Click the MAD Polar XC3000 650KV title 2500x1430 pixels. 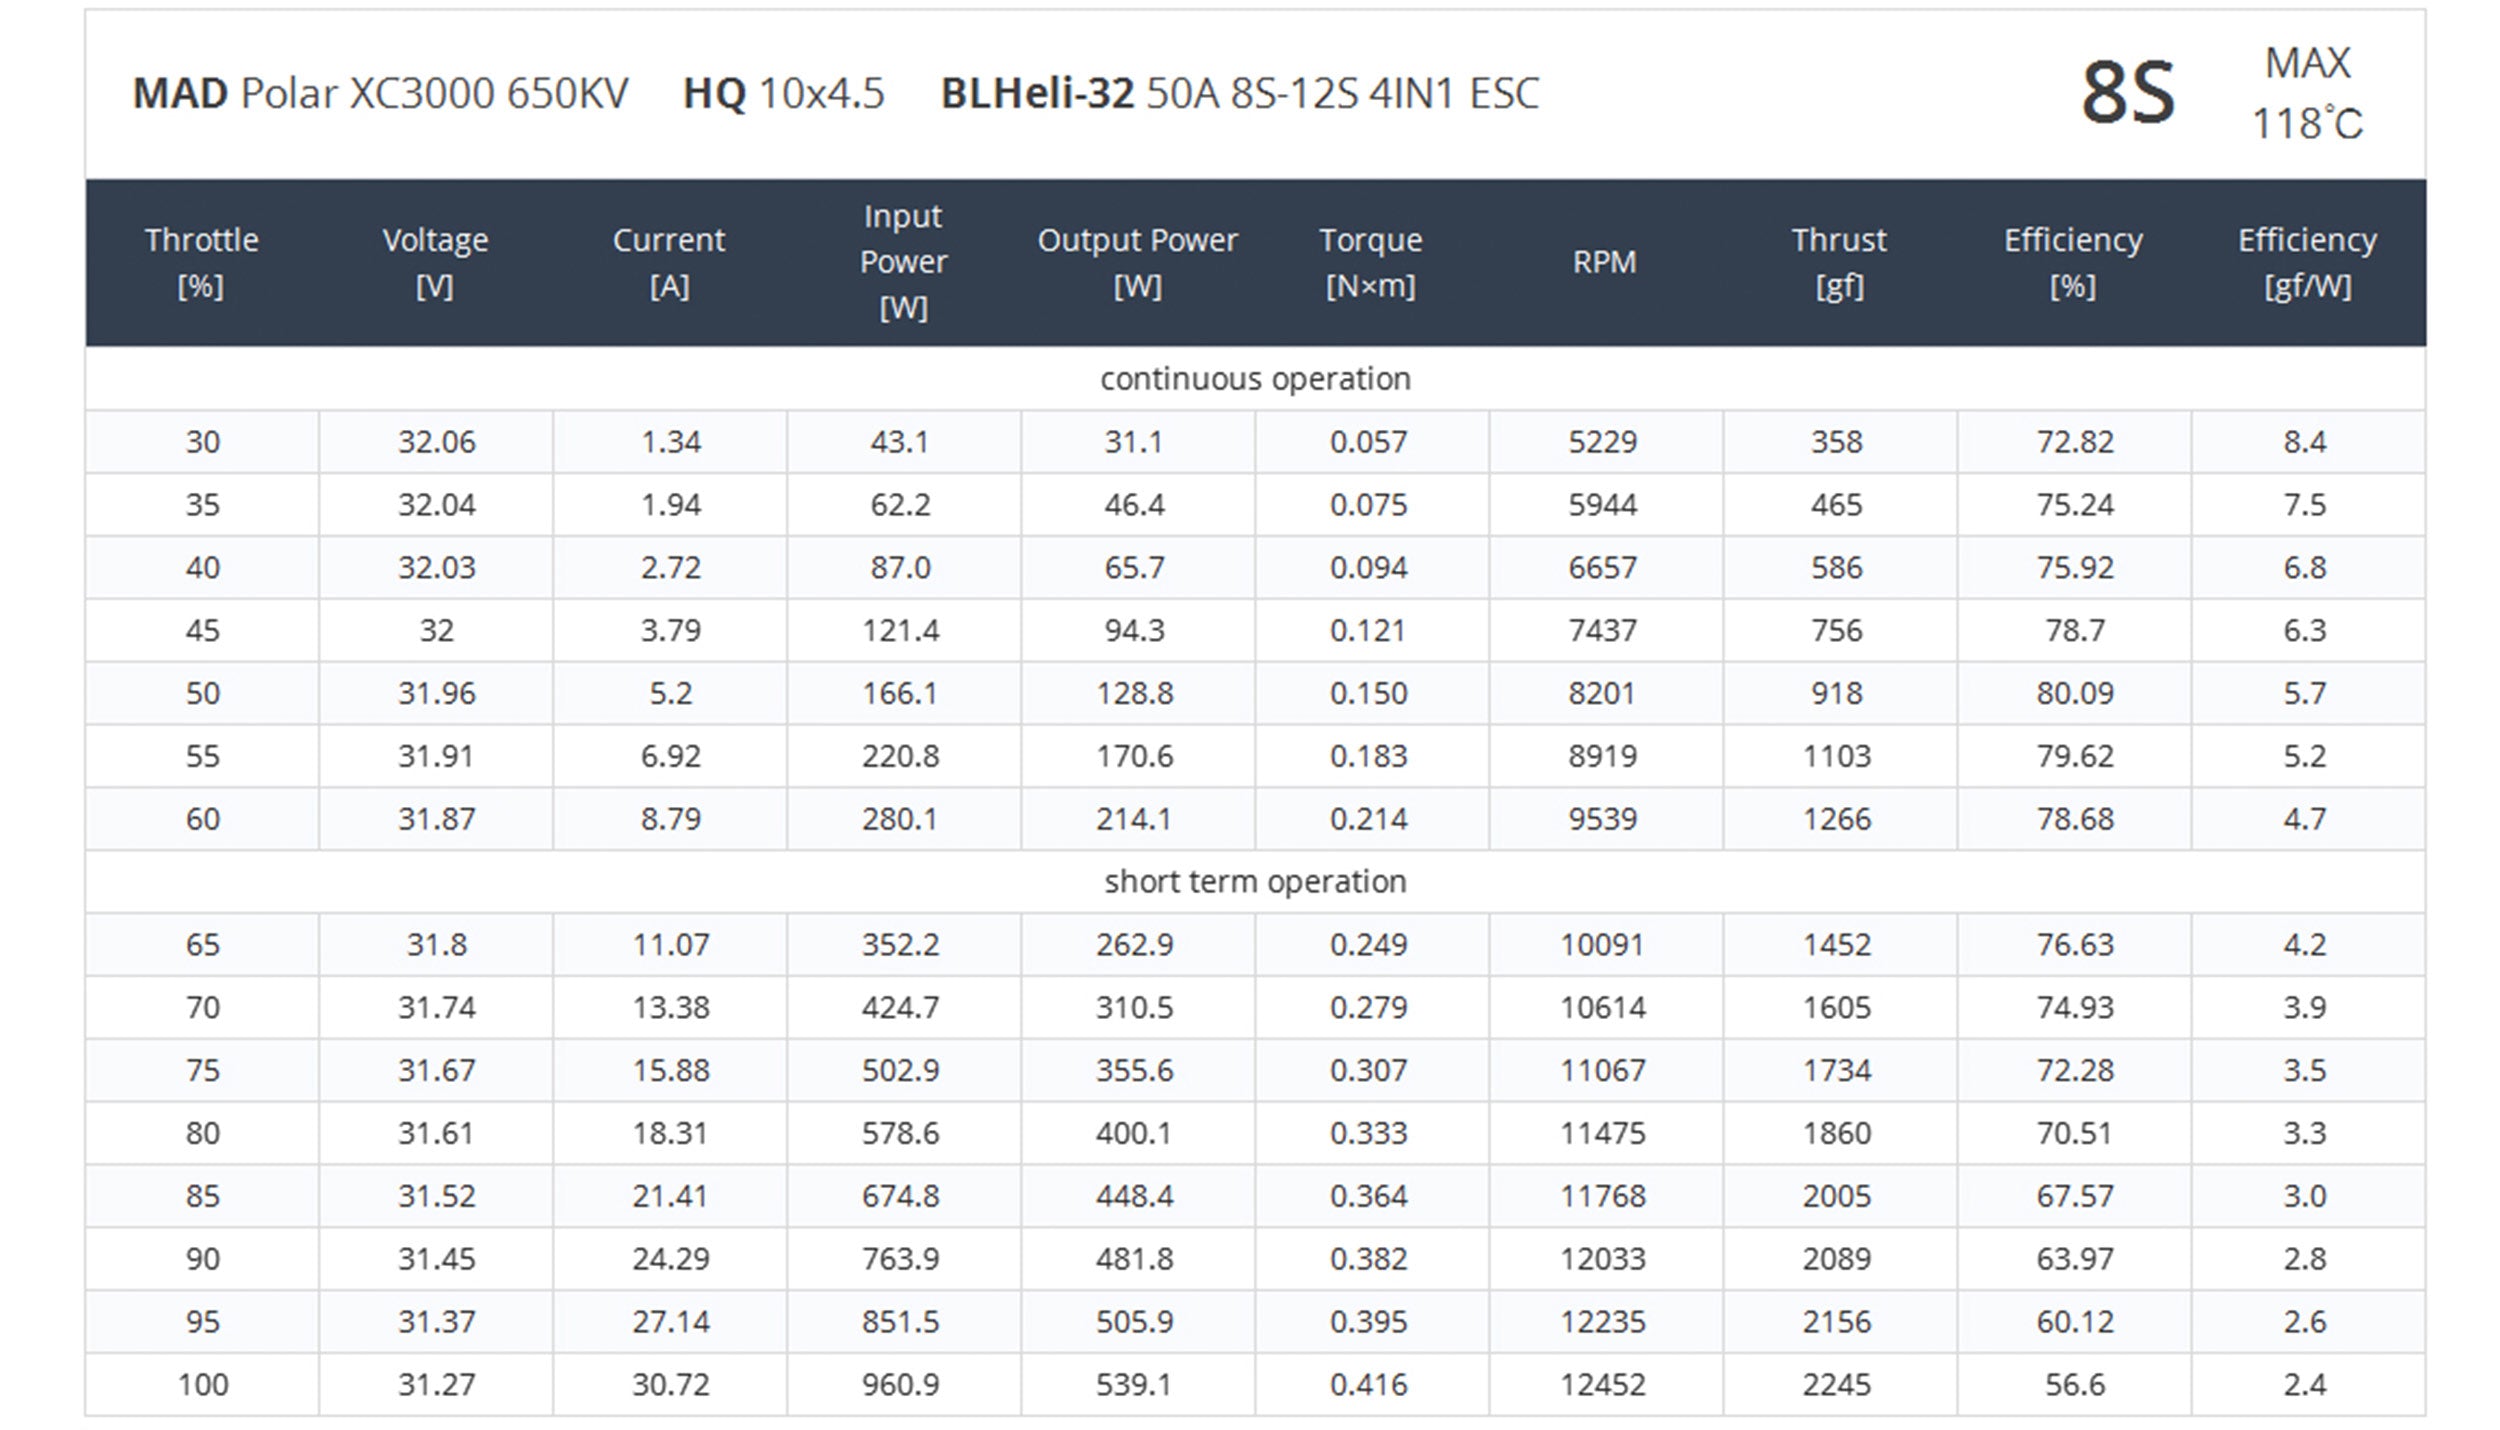380,94
